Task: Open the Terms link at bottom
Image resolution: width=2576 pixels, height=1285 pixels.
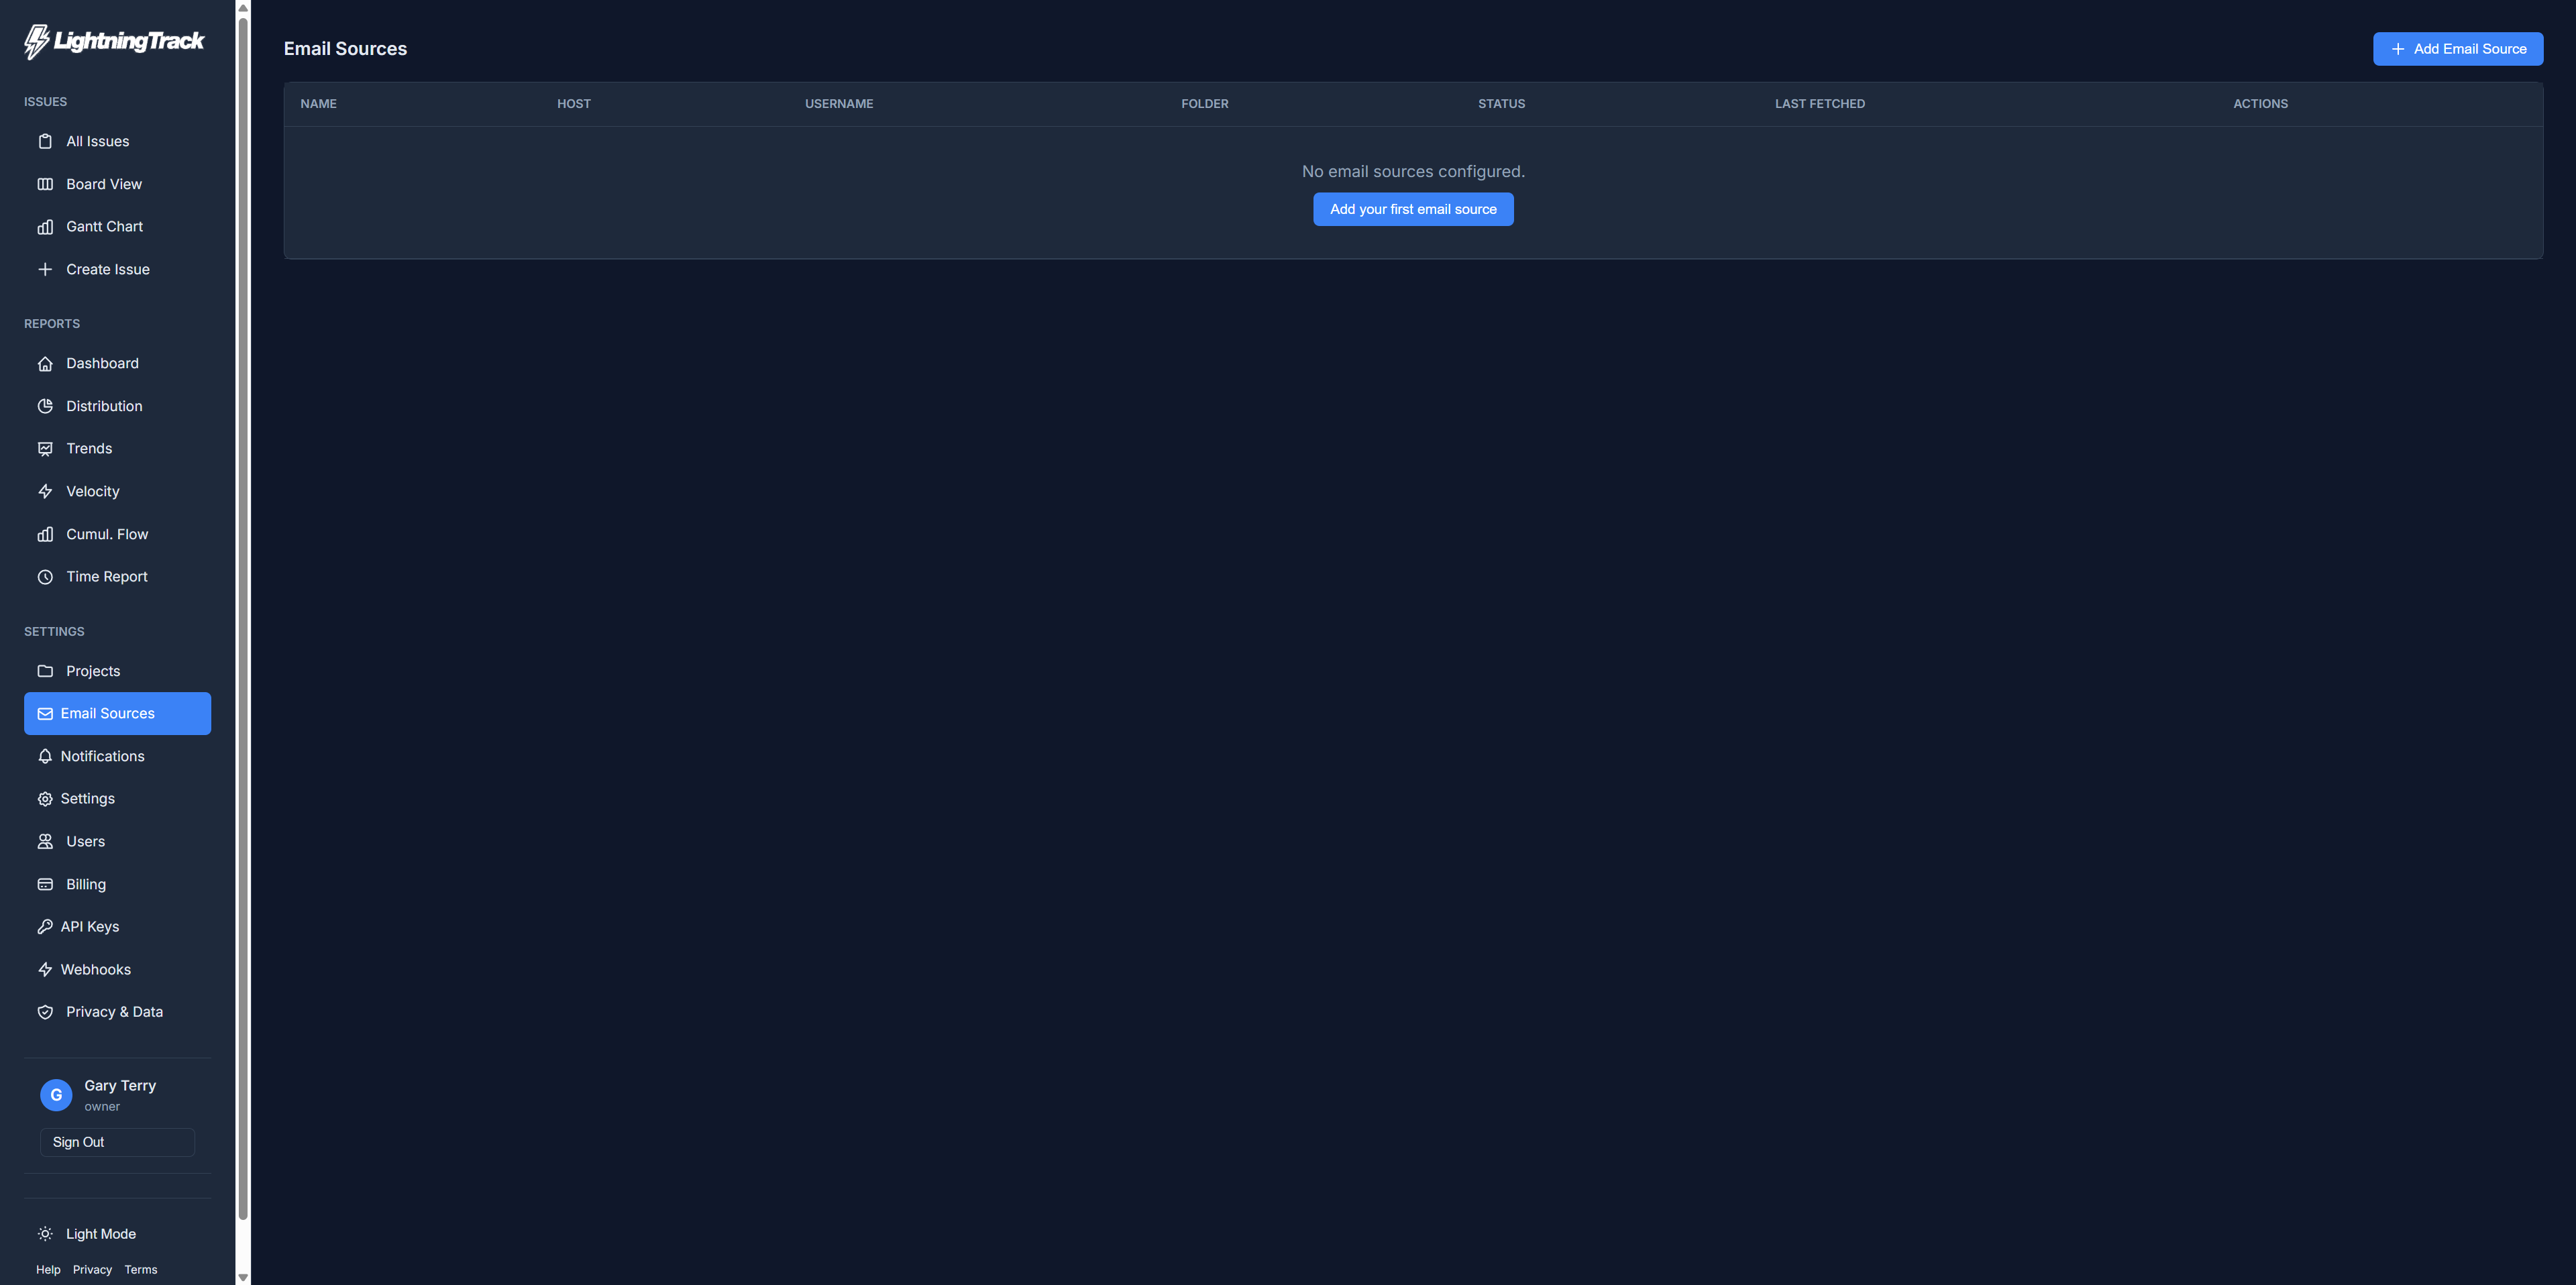Action: click(140, 1269)
